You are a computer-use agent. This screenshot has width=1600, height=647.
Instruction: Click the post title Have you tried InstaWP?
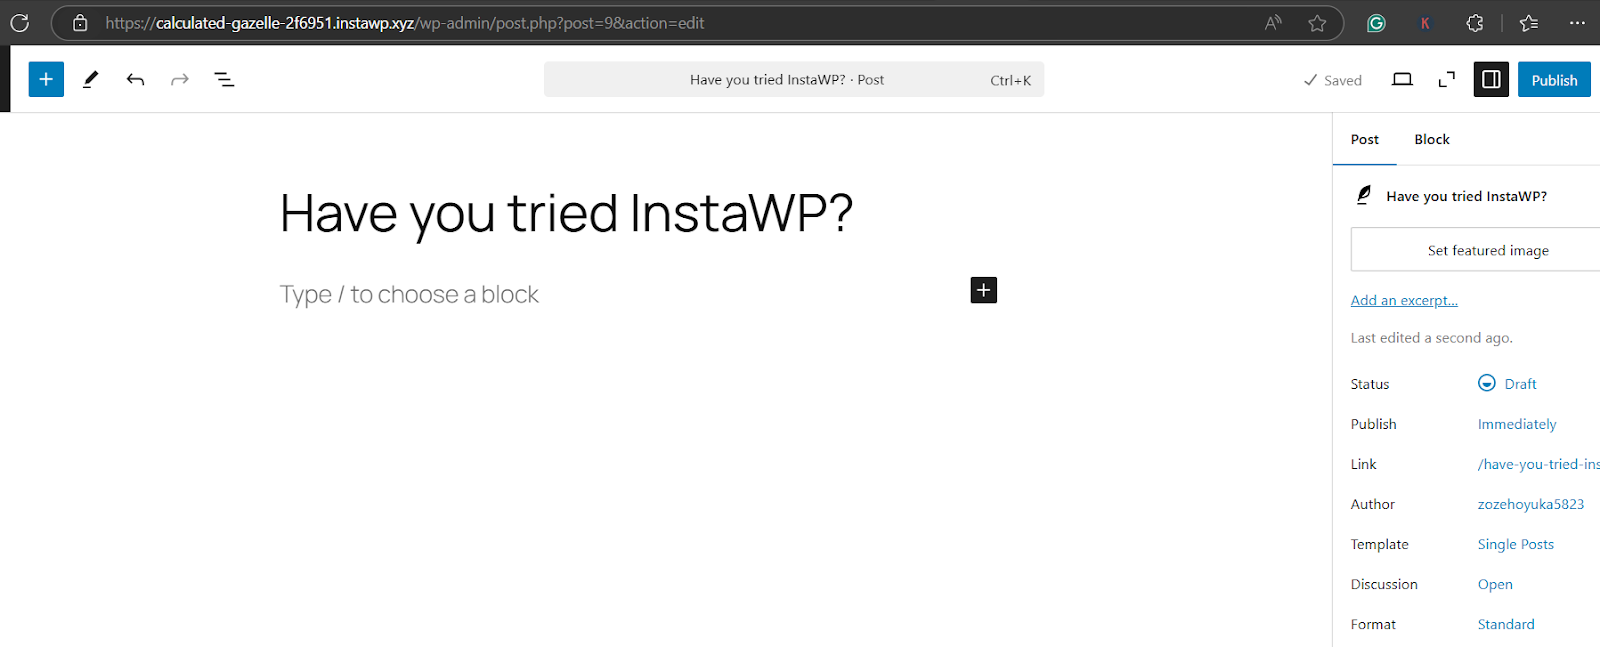pyautogui.click(x=566, y=213)
